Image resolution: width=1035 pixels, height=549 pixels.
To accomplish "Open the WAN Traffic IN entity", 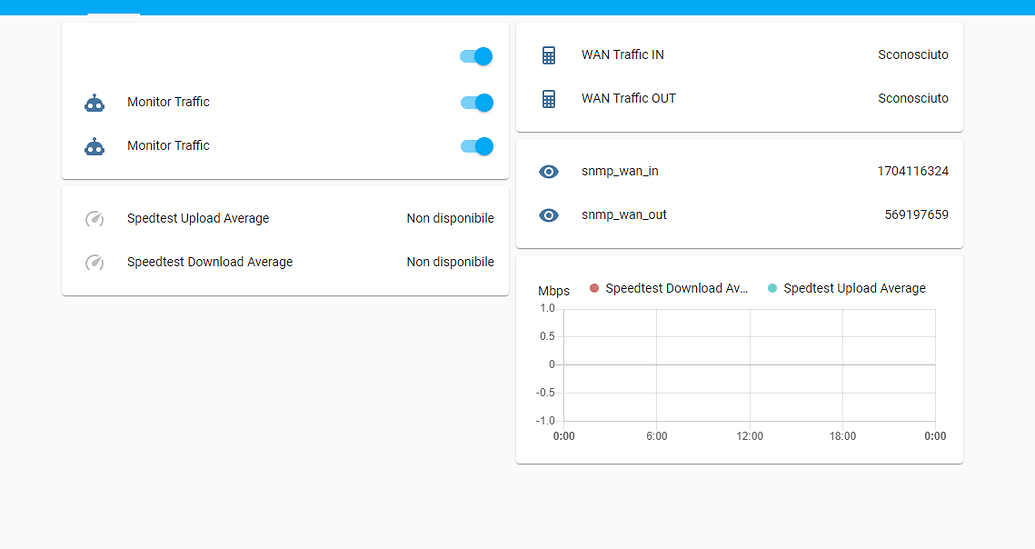I will pos(739,55).
